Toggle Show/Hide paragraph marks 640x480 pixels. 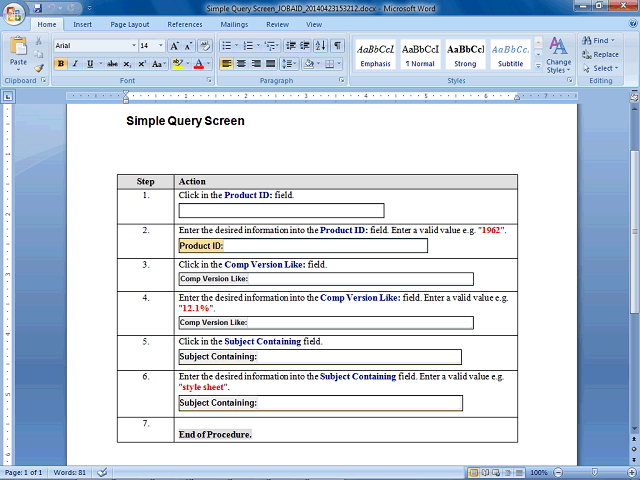tap(337, 45)
